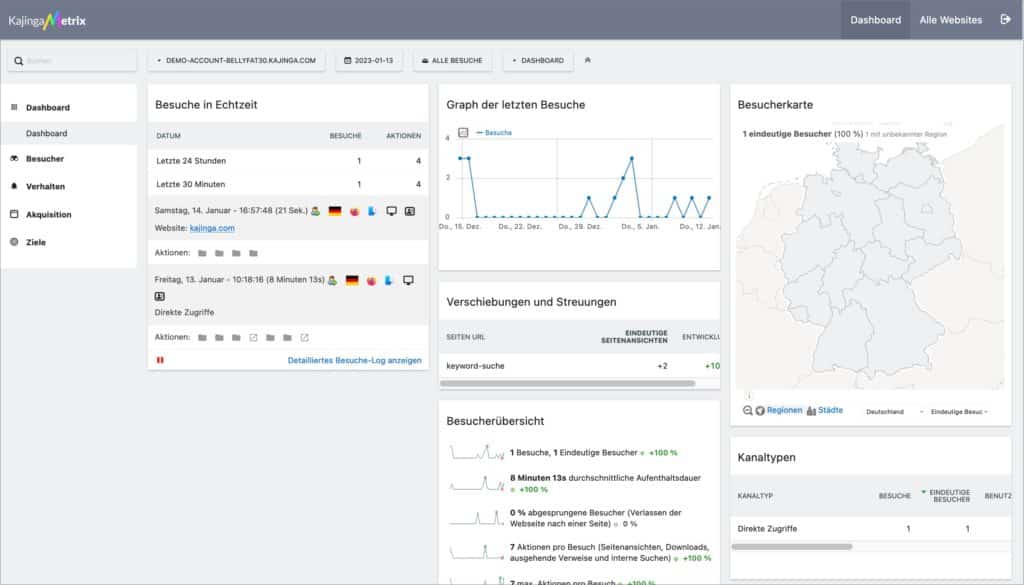Click the desktop device icon on Freitag visit

[x=408, y=280]
